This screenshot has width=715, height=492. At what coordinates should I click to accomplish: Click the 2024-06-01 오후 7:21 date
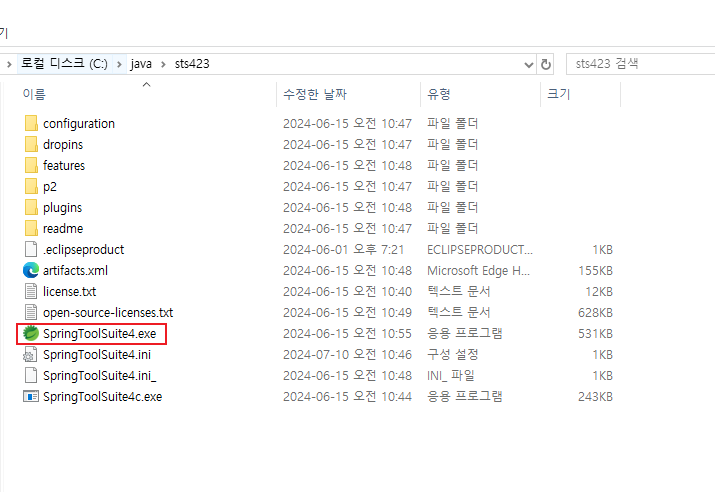click(x=343, y=250)
